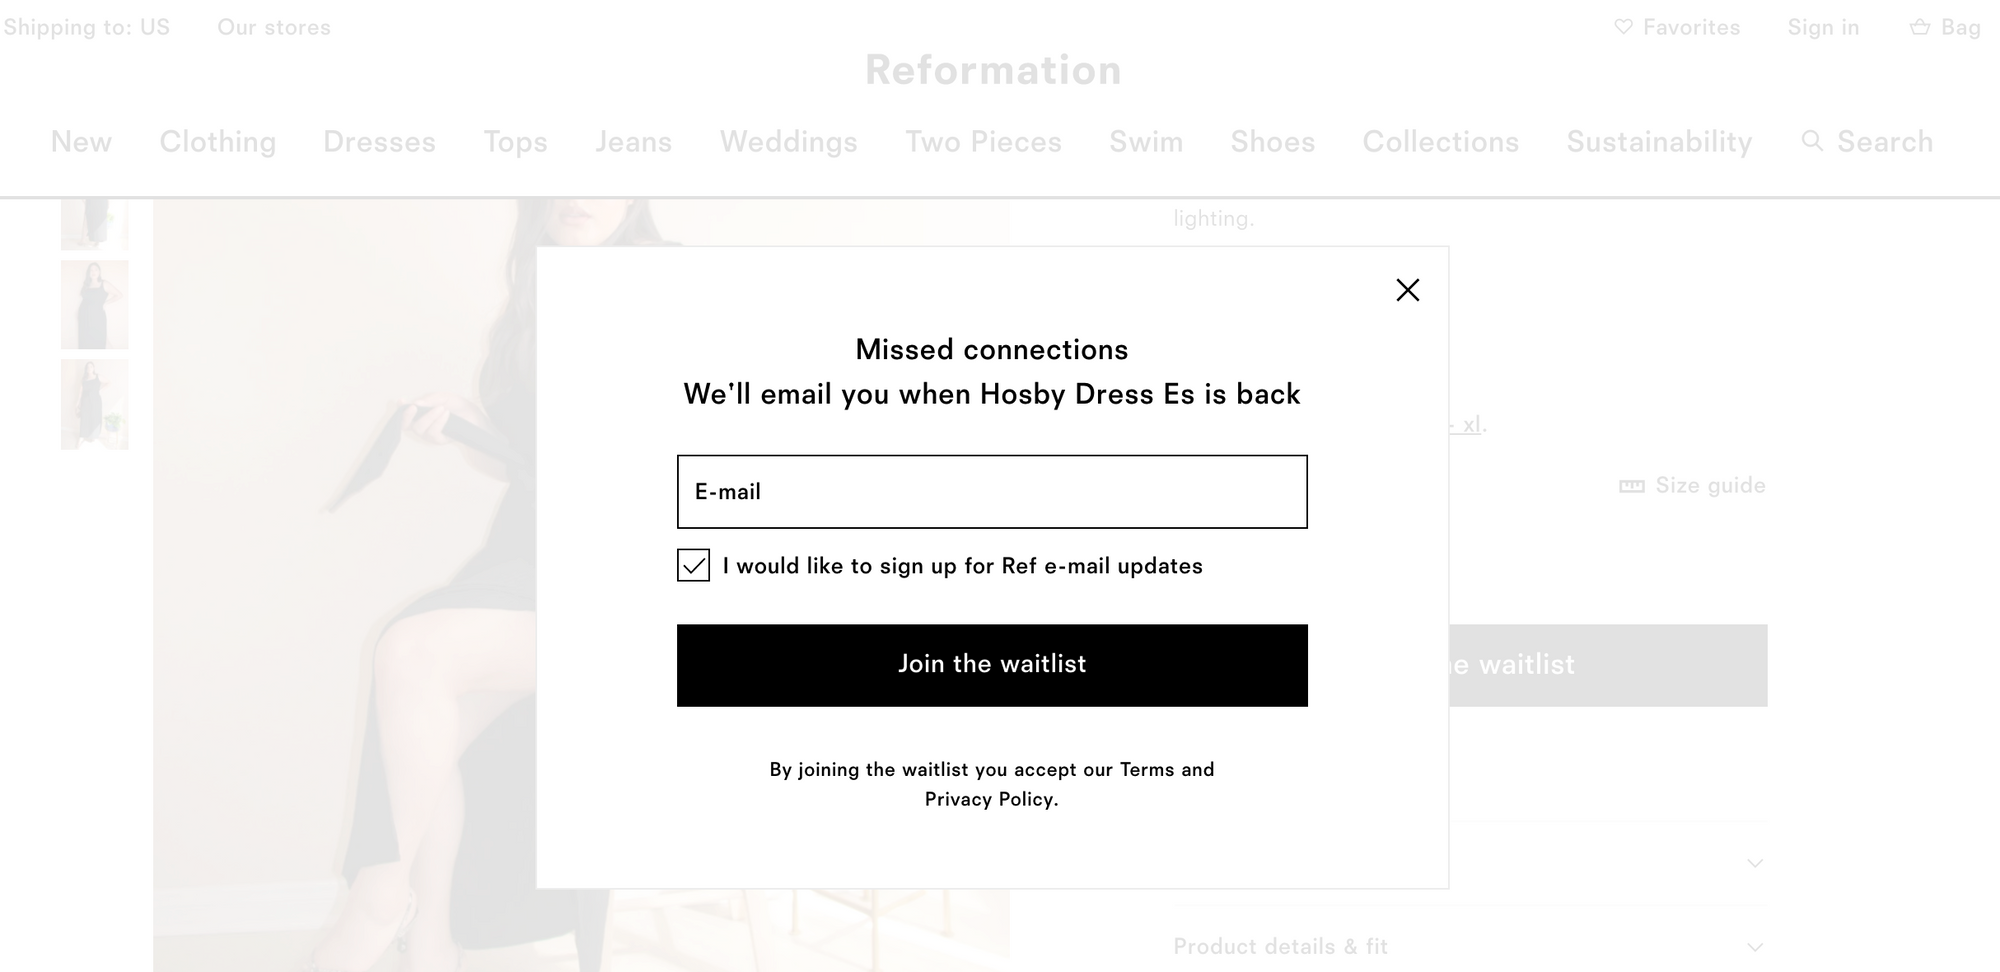Close the Missed connections popup

(1408, 290)
